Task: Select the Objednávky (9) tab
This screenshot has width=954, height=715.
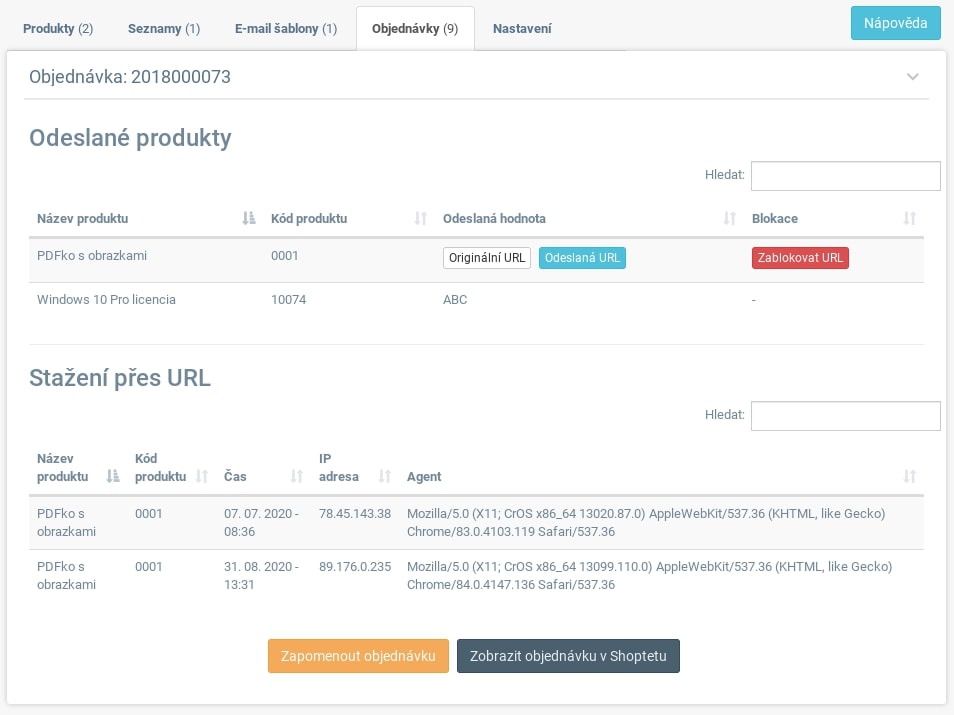Action: pyautogui.click(x=415, y=29)
